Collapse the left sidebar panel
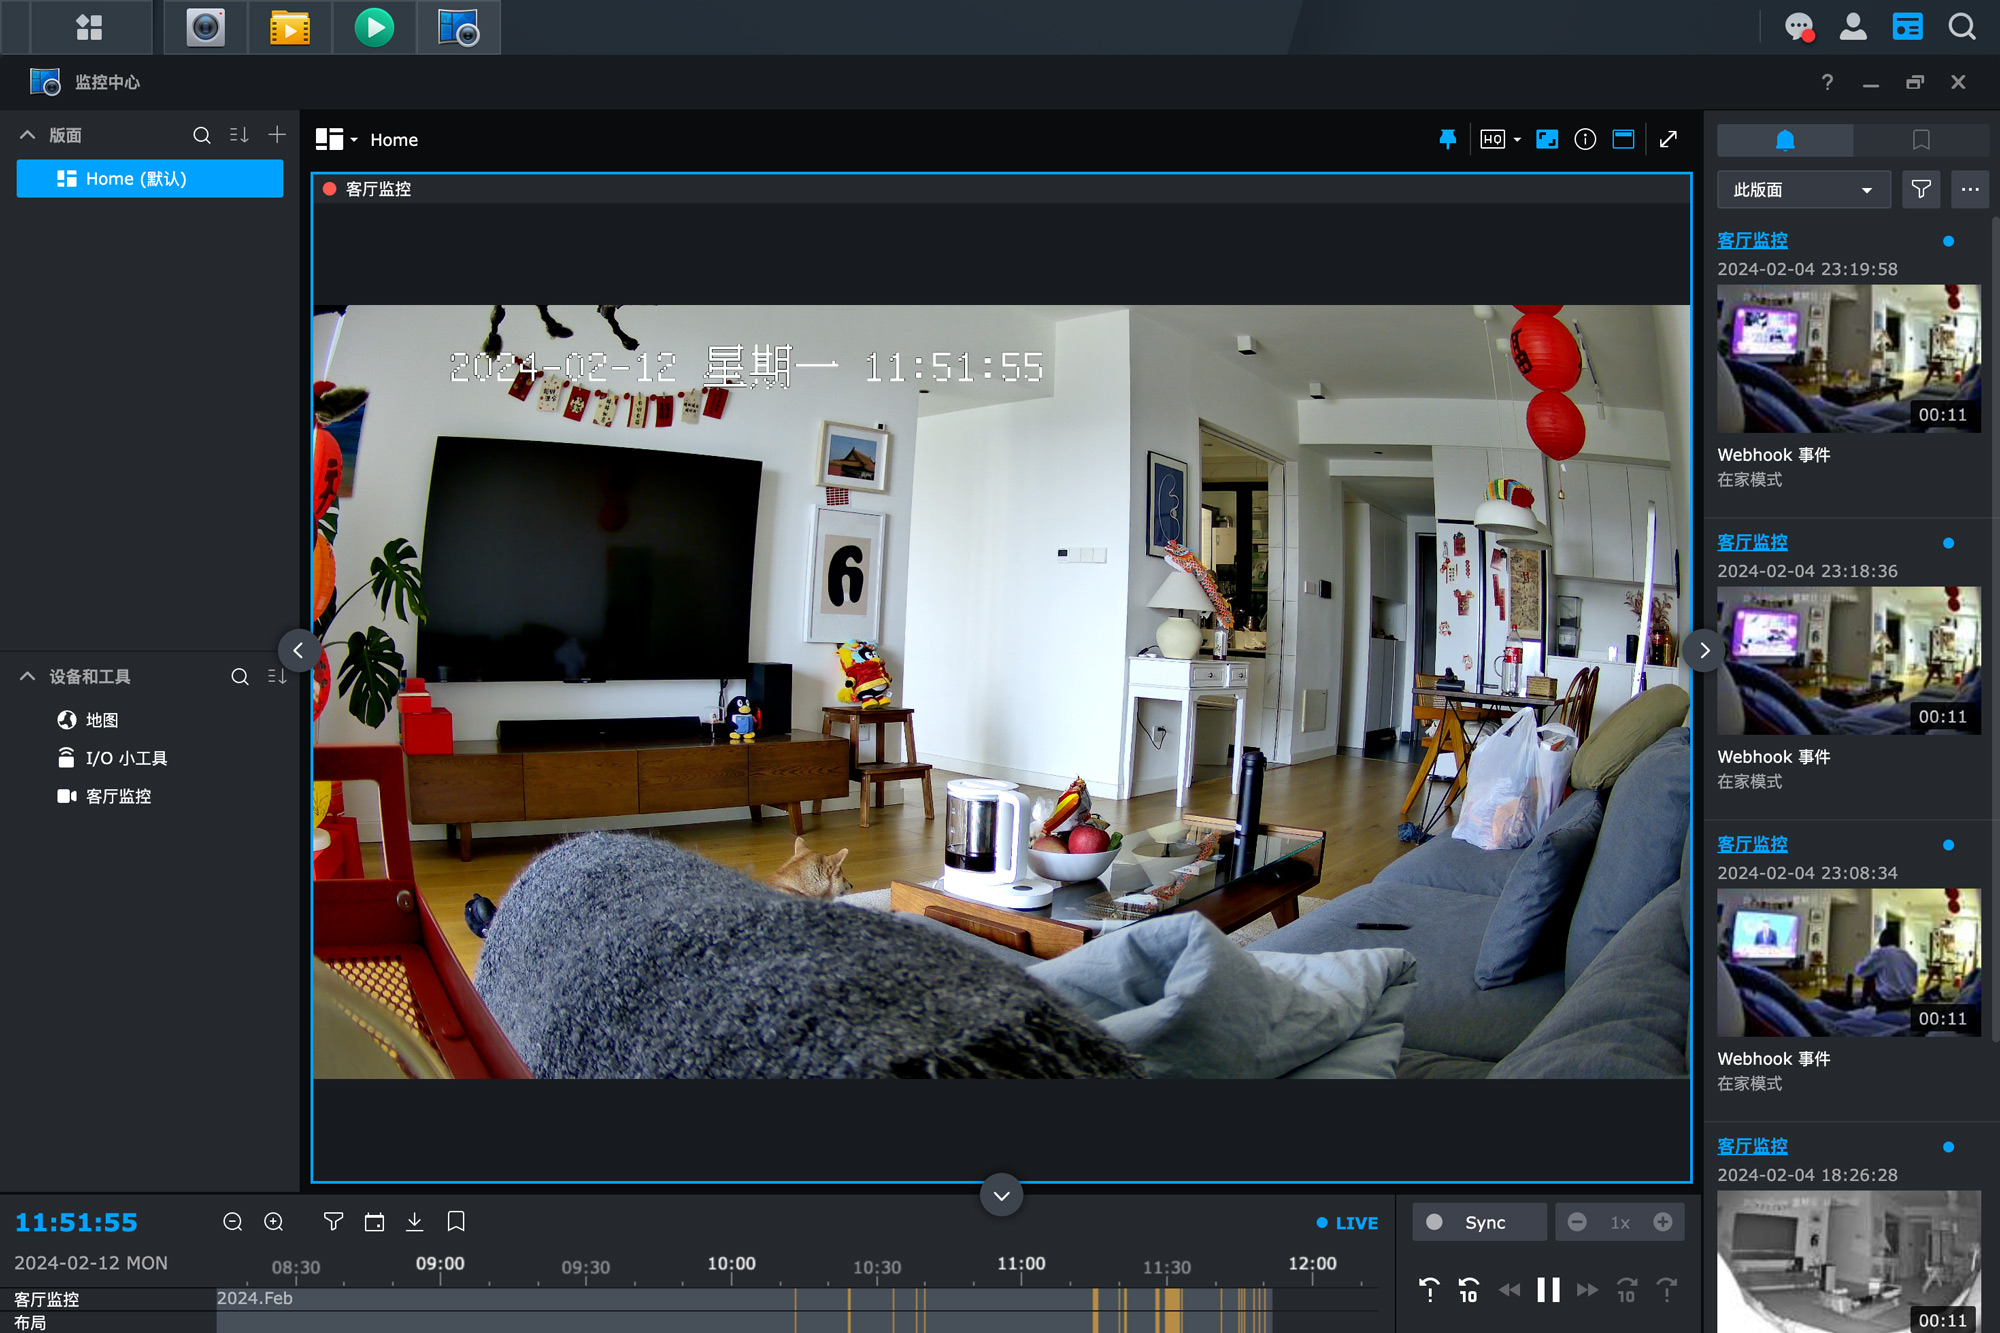2000x1333 pixels. tap(298, 651)
